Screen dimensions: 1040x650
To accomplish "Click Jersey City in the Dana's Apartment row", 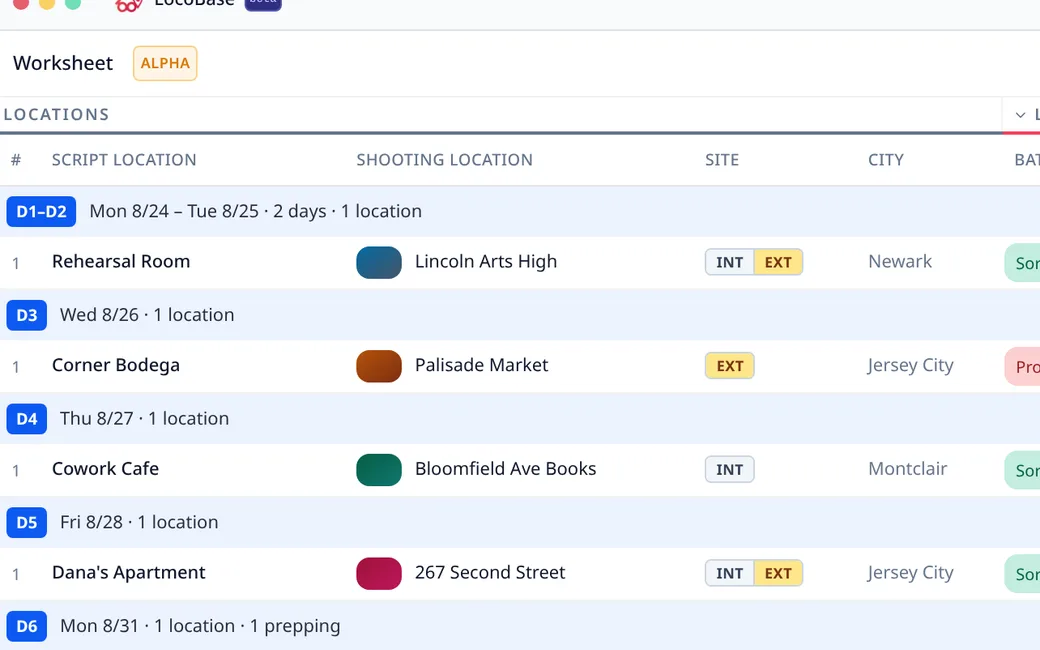I will tap(911, 572).
